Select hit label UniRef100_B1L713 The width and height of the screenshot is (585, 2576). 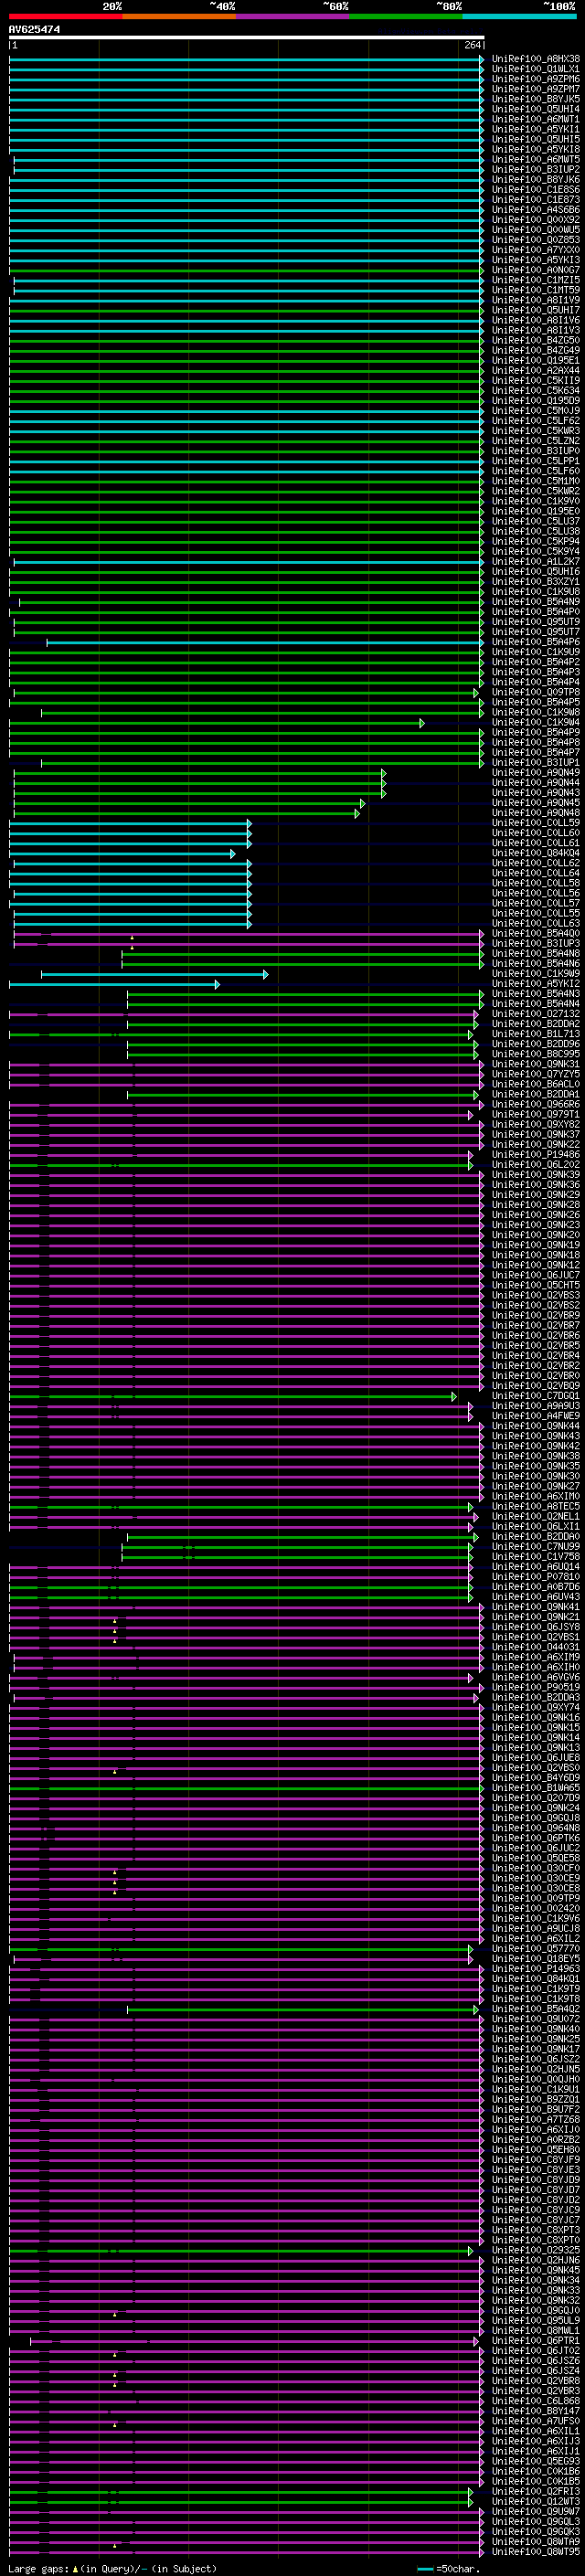(x=536, y=1034)
